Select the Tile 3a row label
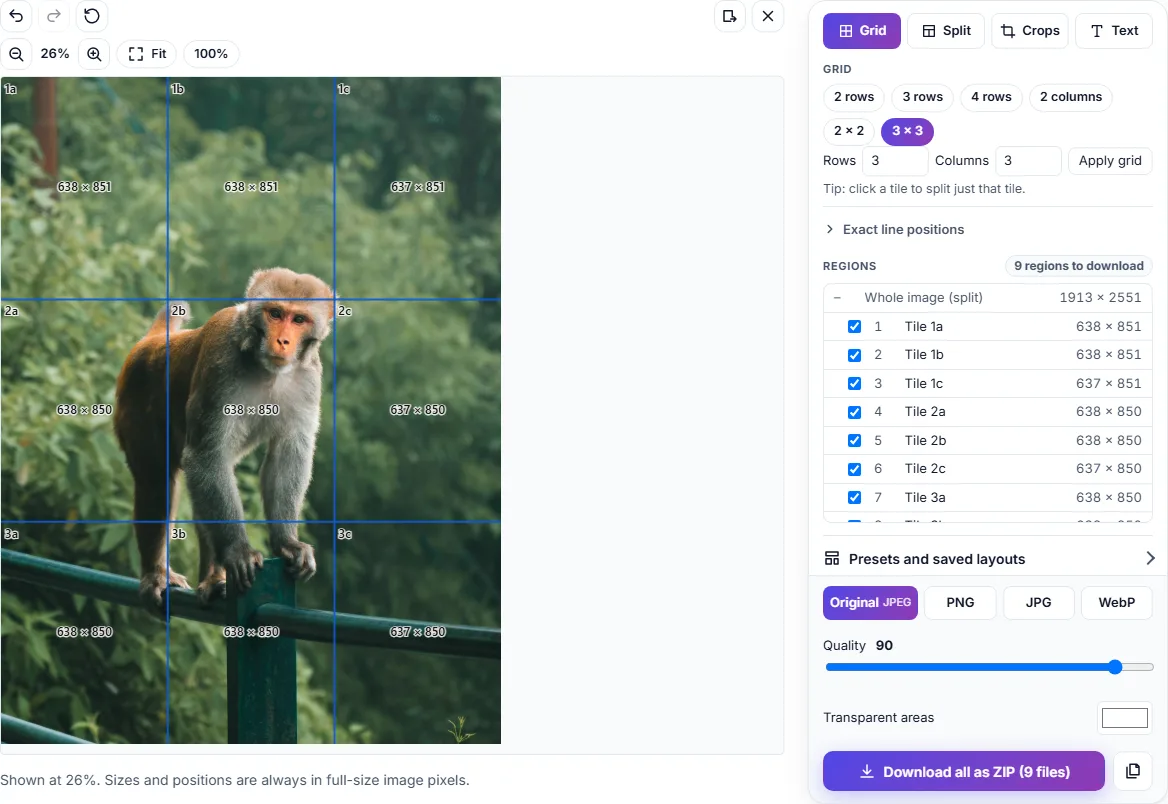 (924, 497)
